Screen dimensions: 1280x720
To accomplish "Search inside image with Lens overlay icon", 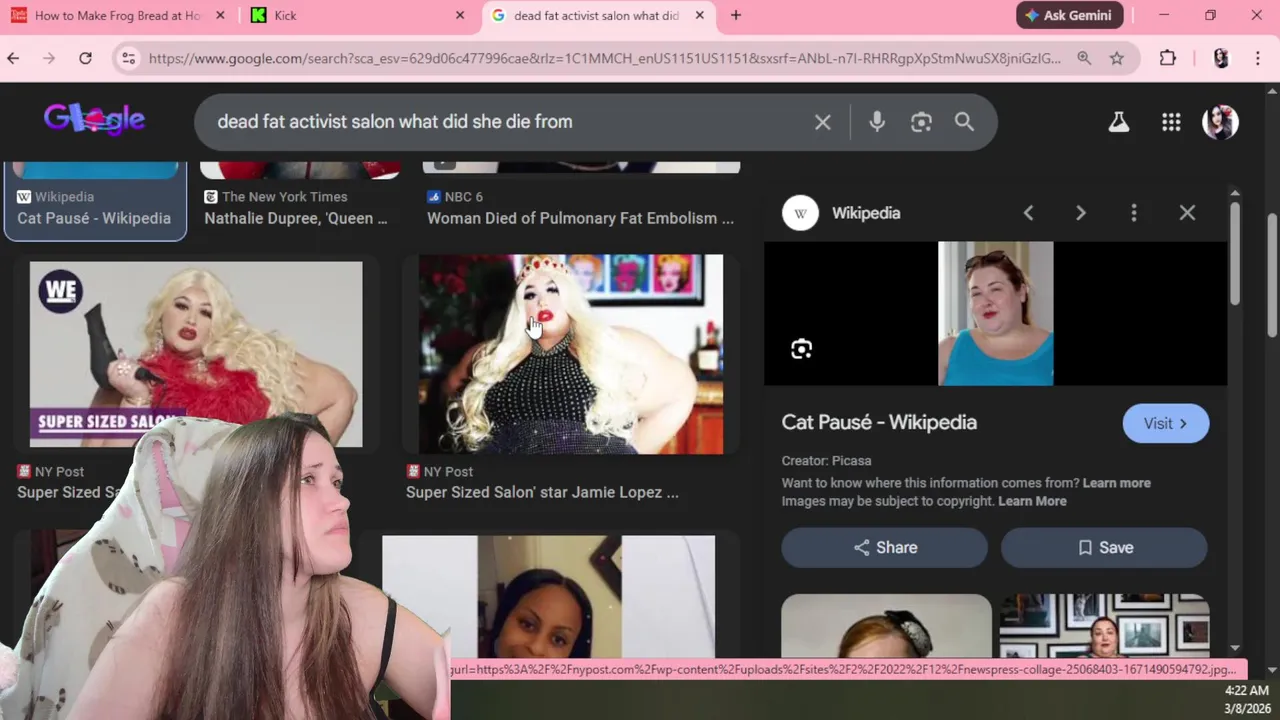I will point(801,349).
